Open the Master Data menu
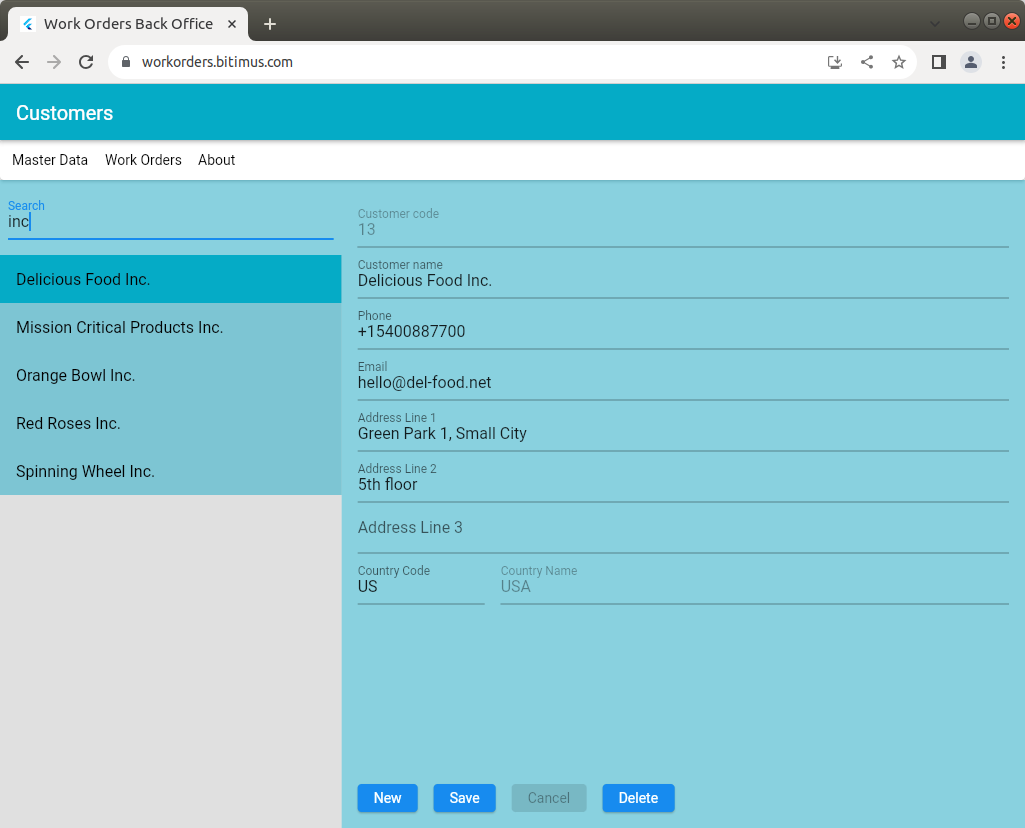 pos(50,160)
